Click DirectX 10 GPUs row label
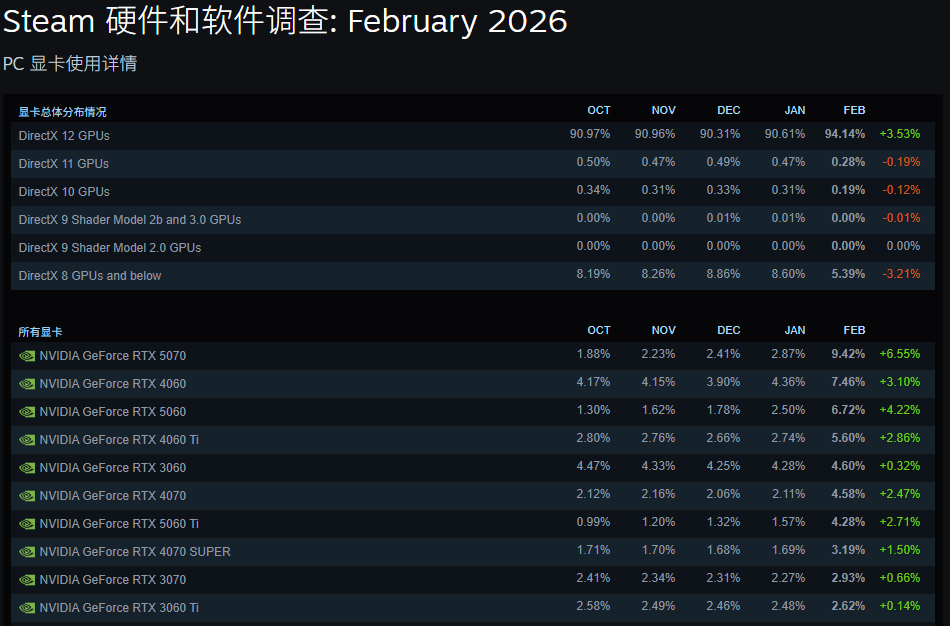The image size is (950, 626). [64, 191]
